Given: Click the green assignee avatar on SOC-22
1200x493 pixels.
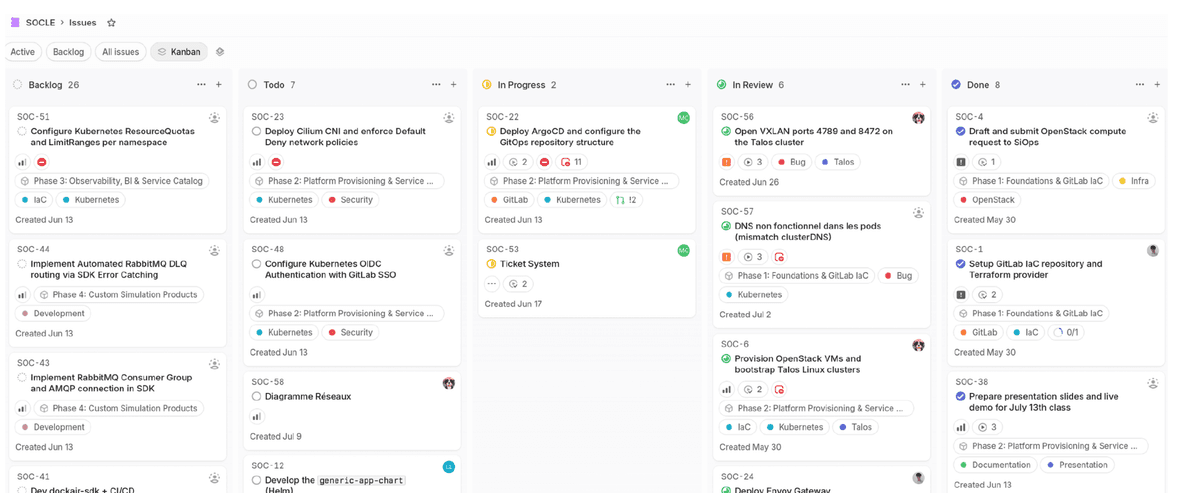Looking at the screenshot, I should pyautogui.click(x=684, y=118).
